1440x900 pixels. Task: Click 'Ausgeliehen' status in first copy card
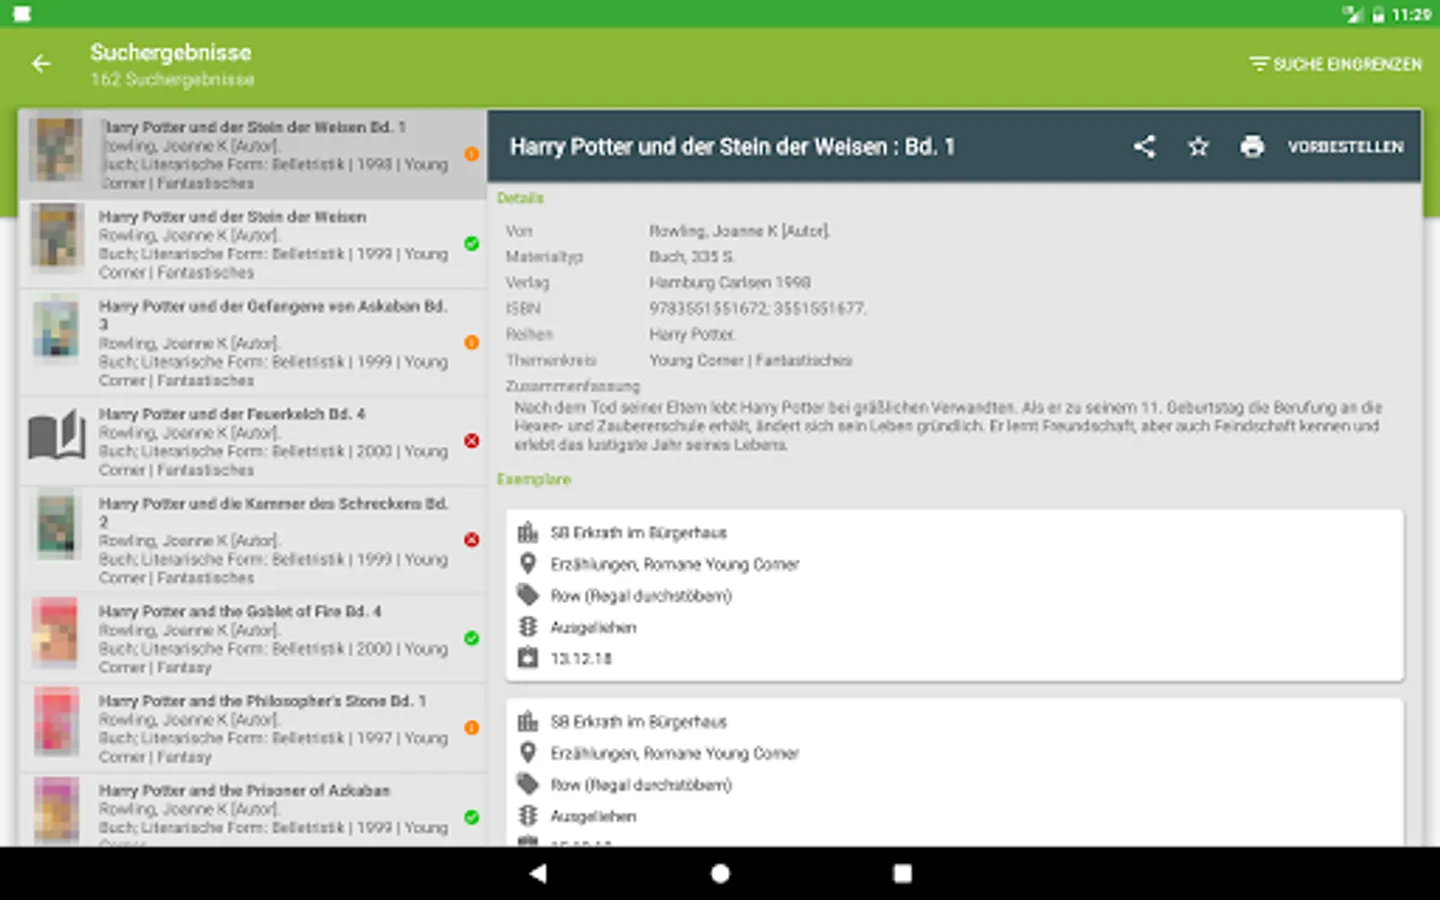coord(593,628)
